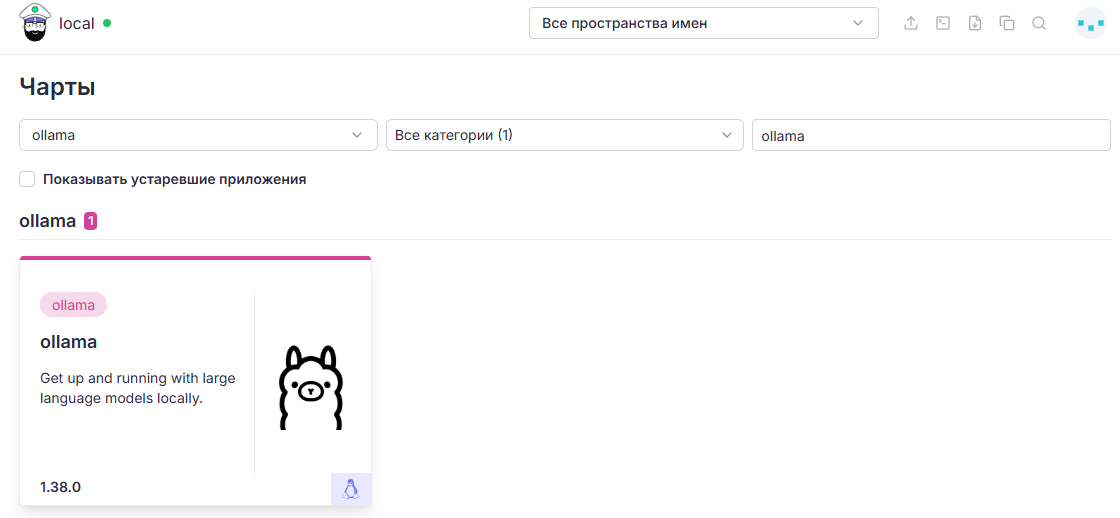
Task: Click the chevron arrow of ollama repository selector
Action: [x=357, y=135]
